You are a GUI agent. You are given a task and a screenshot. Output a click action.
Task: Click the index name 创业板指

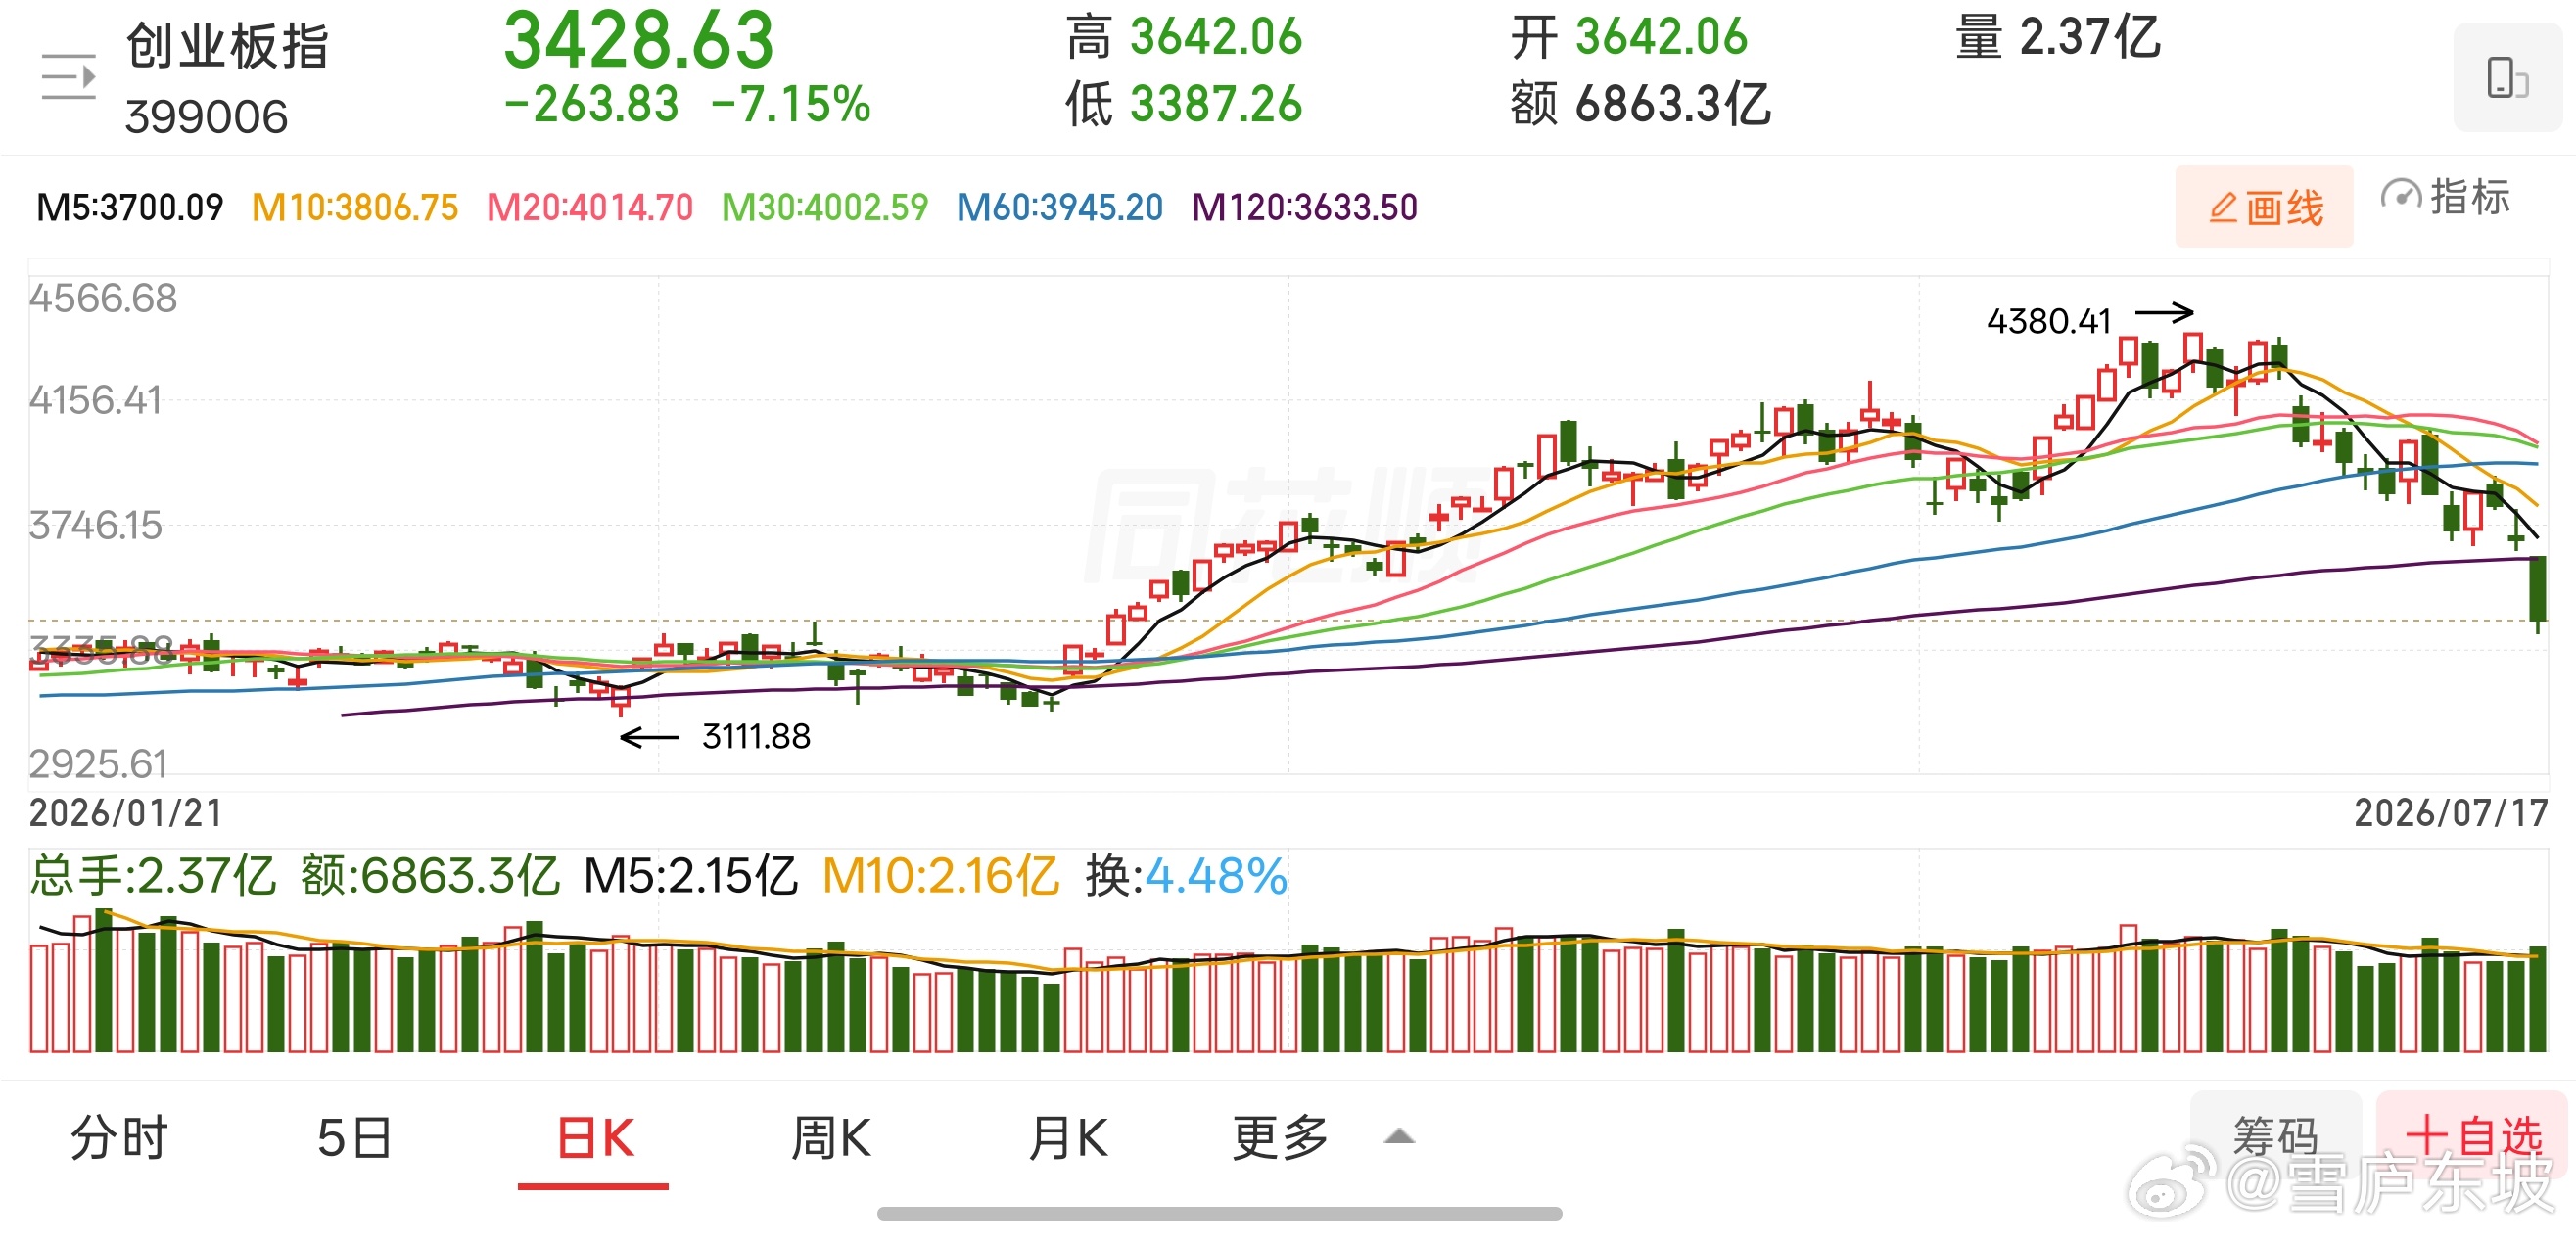227,46
